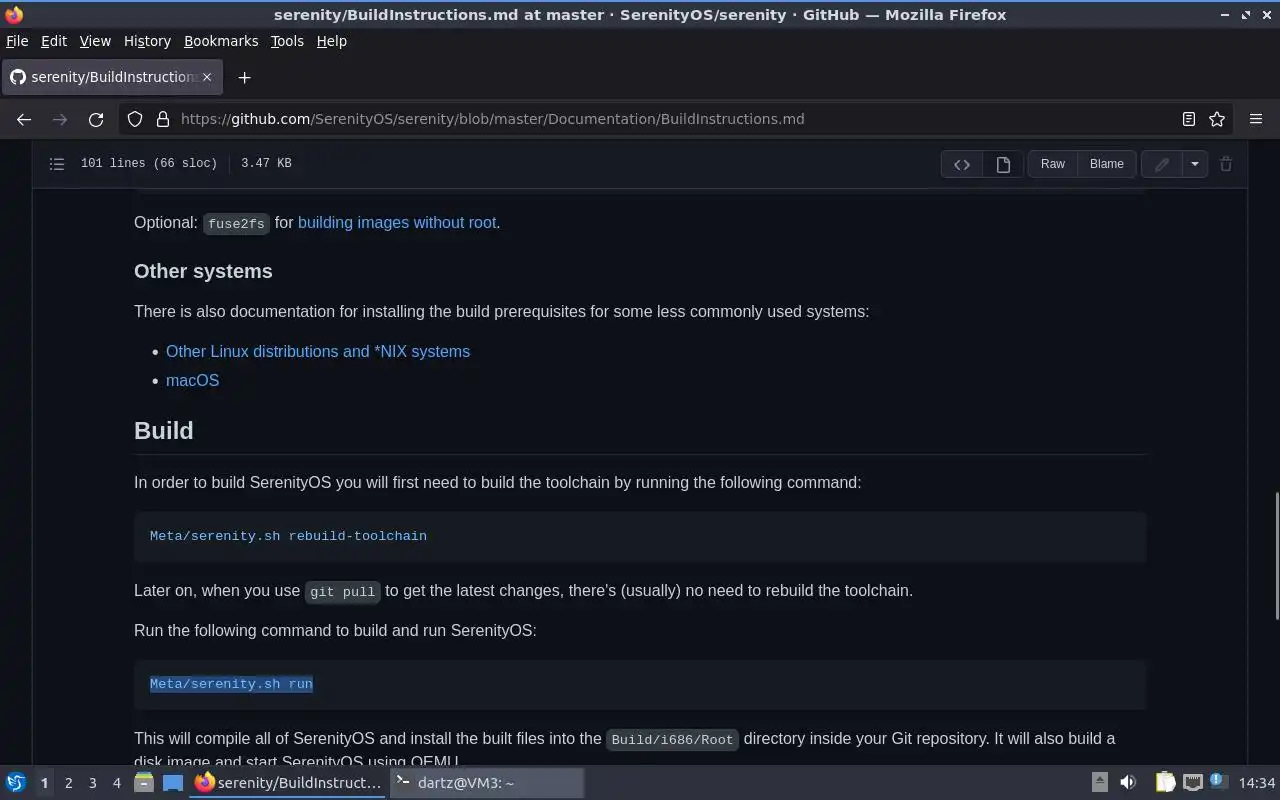This screenshot has width=1280, height=800.
Task: Delete this file with the trash icon
Action: coord(1226,164)
